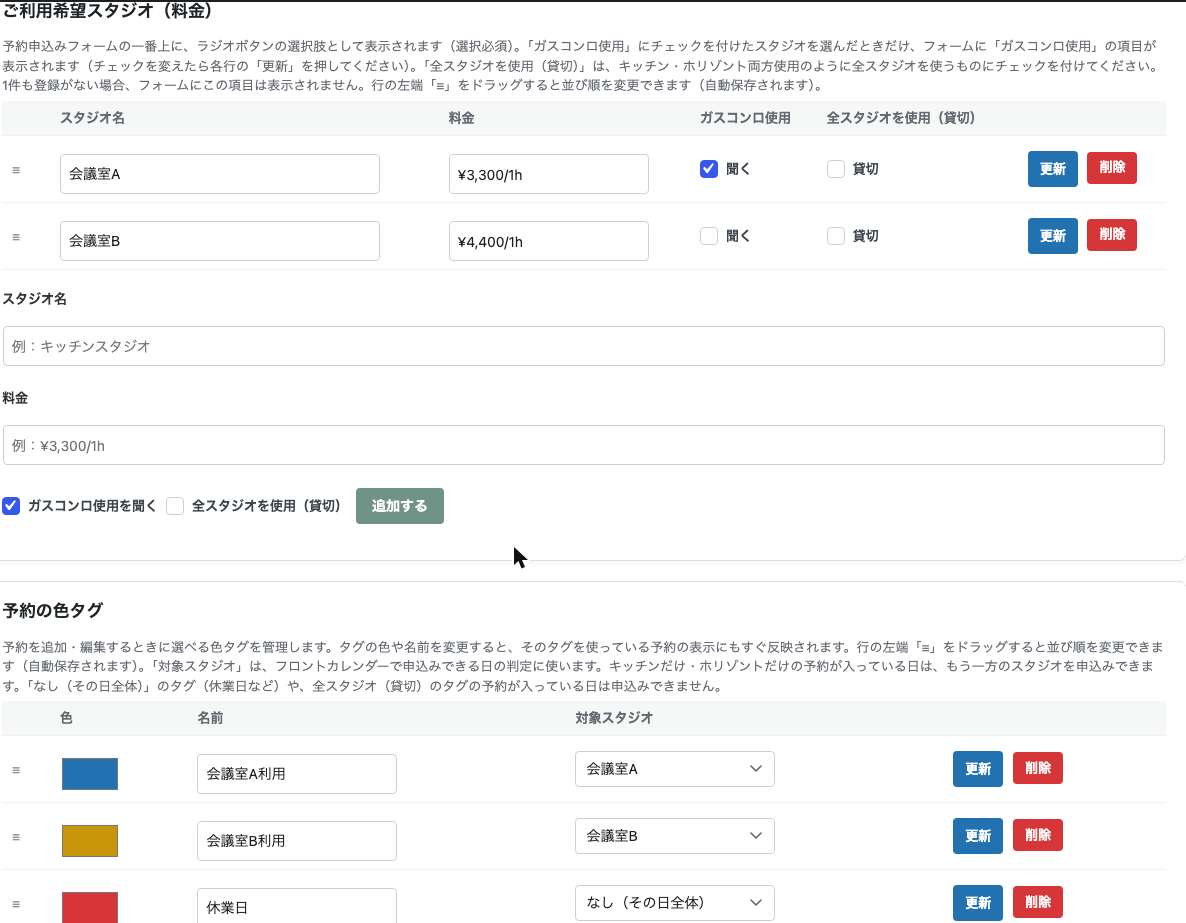The image size is (1186, 923).
Task: Check 貸切 checkbox for 会議室A
Action: click(836, 169)
